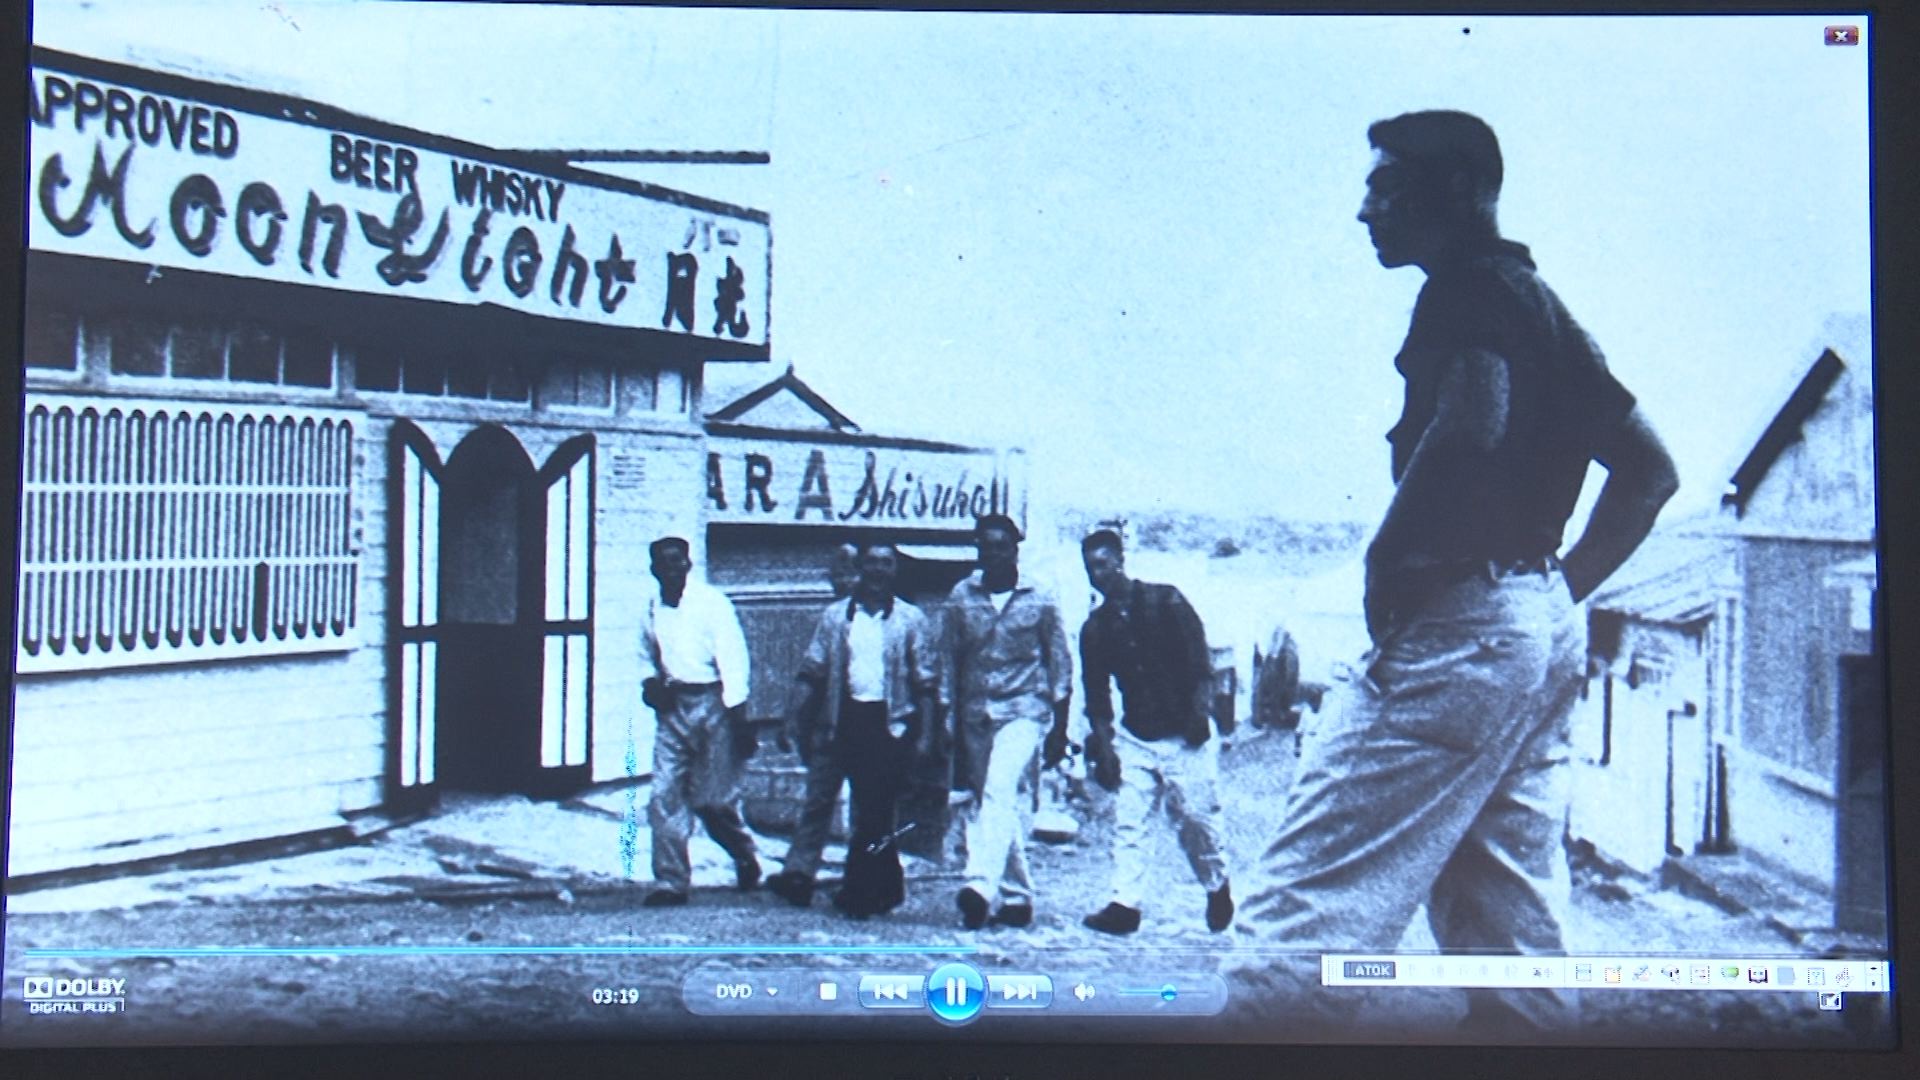Click the up arrow on ATOK toolbar edge

[1873, 968]
